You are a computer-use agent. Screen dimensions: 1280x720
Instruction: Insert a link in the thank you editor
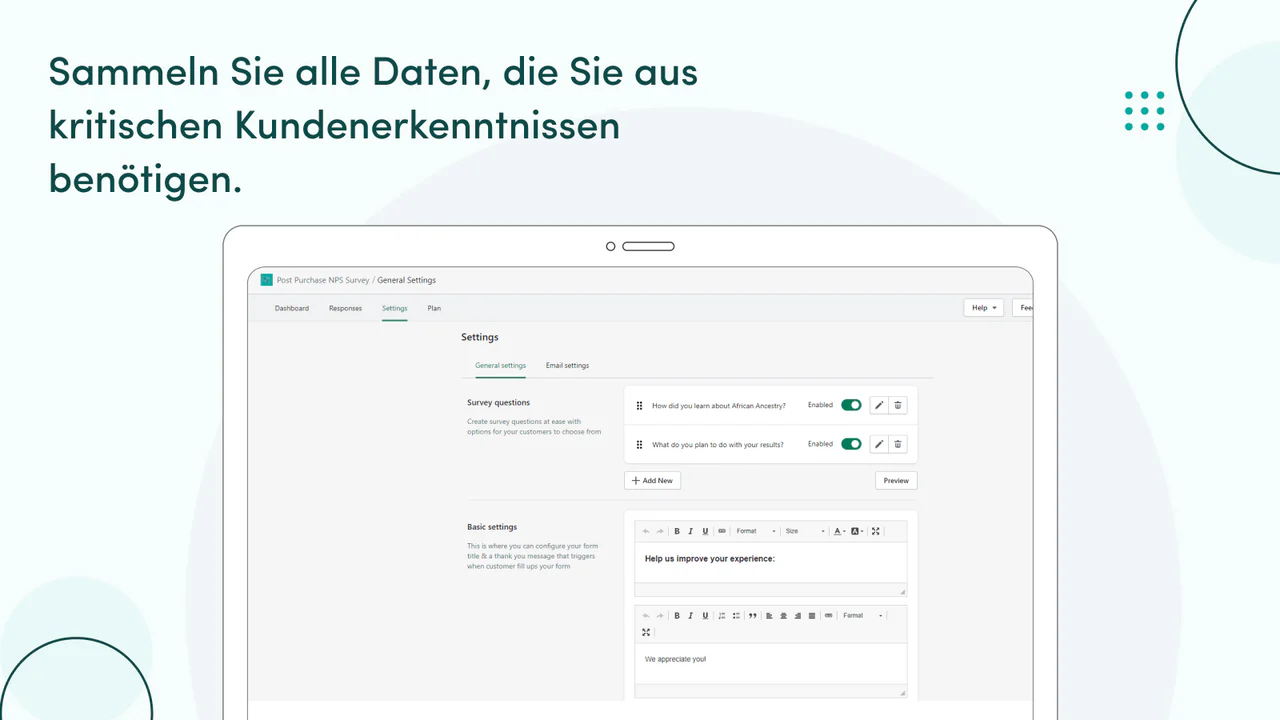(828, 616)
